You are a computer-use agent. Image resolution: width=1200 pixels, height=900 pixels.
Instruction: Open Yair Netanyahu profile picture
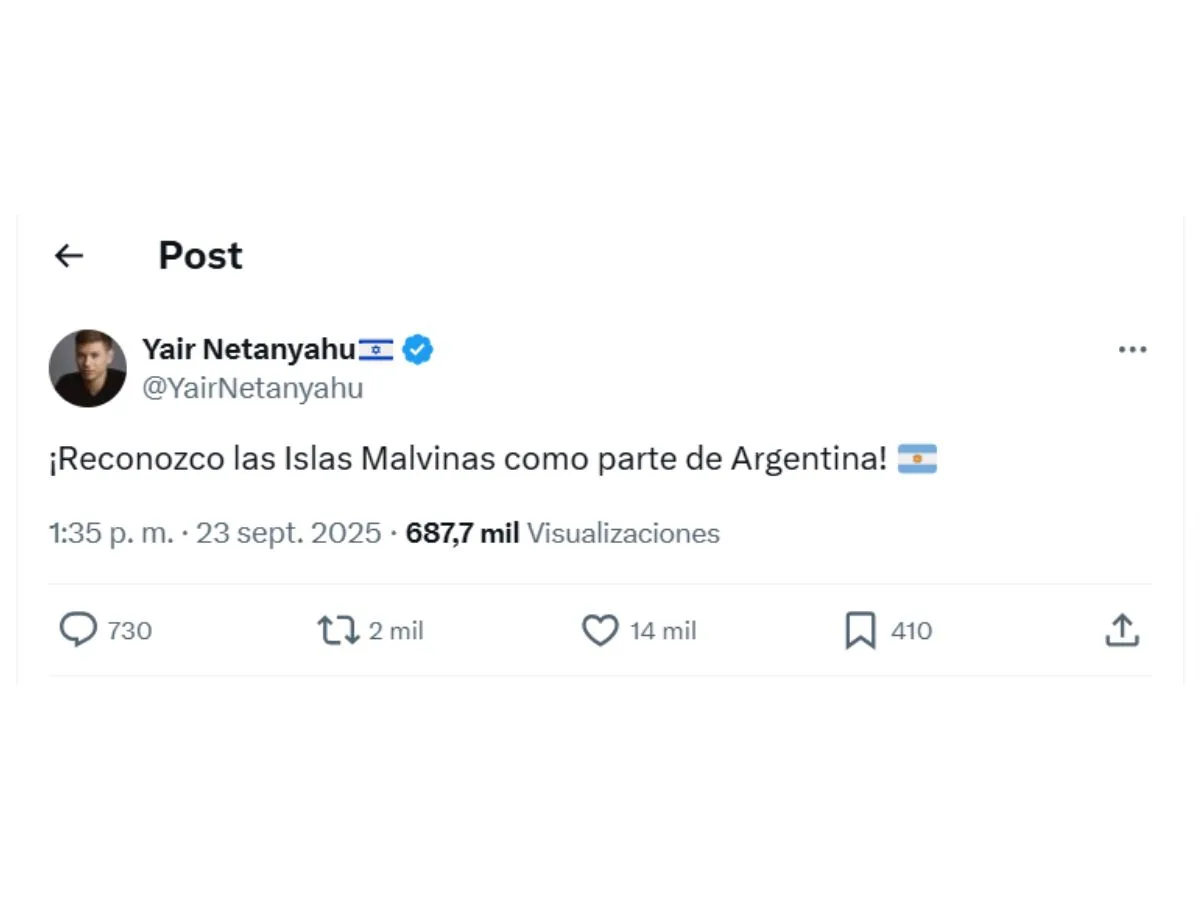[x=88, y=368]
